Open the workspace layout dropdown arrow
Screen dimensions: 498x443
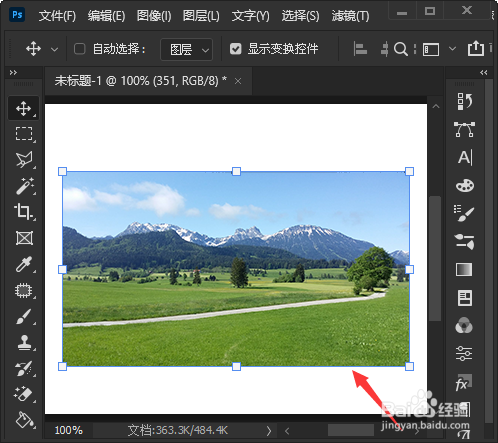(x=452, y=49)
